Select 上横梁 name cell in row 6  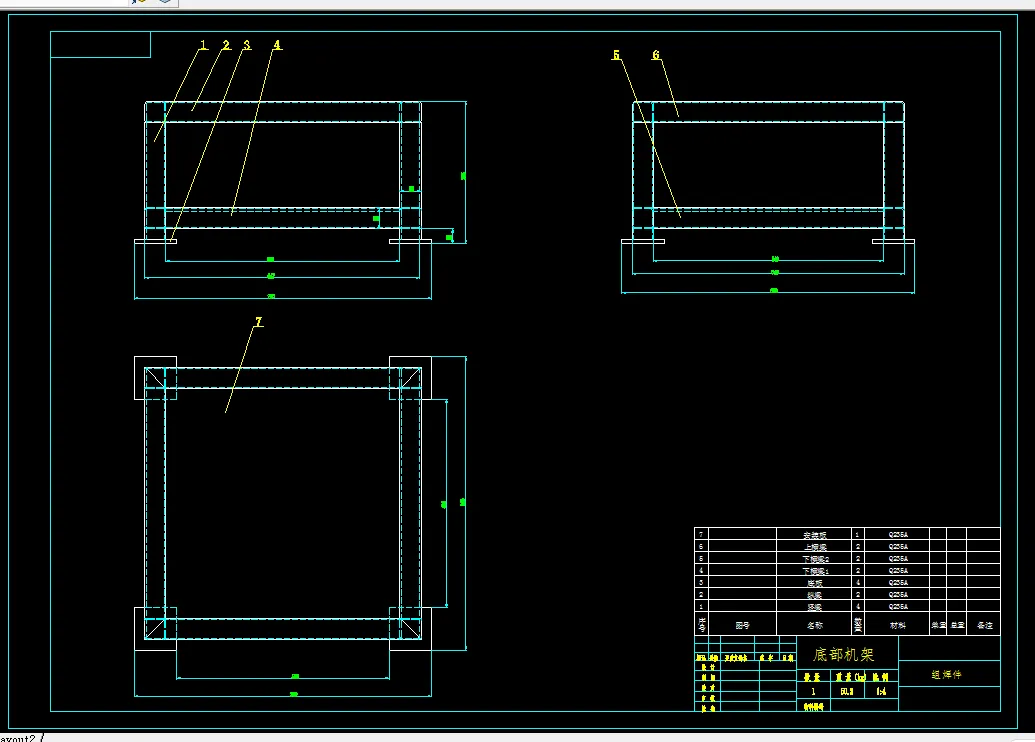[x=815, y=547]
